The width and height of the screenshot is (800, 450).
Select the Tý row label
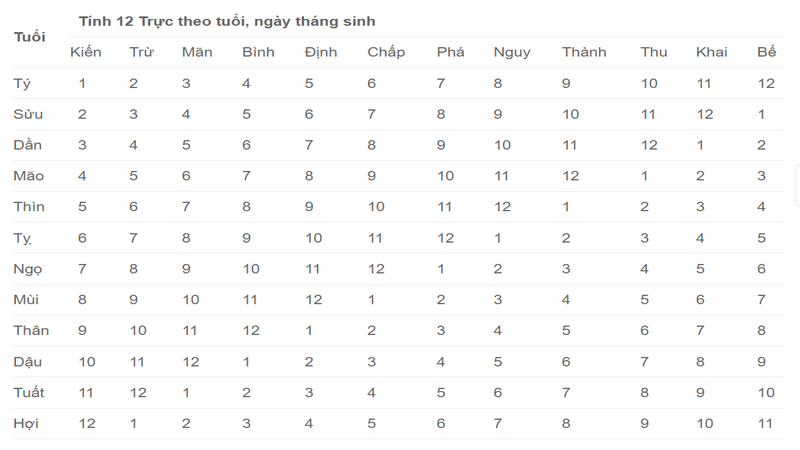(23, 83)
